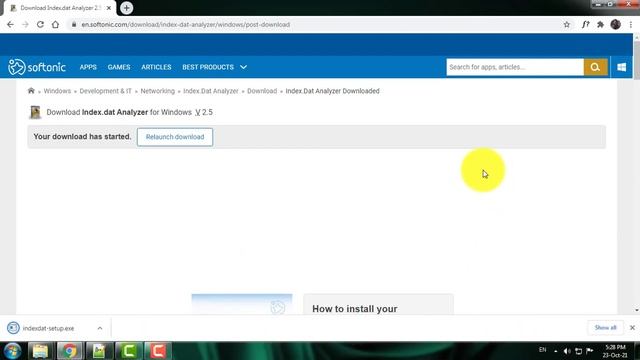Open the green C taskbar app
This screenshot has width=640, height=360.
[x=128, y=351]
